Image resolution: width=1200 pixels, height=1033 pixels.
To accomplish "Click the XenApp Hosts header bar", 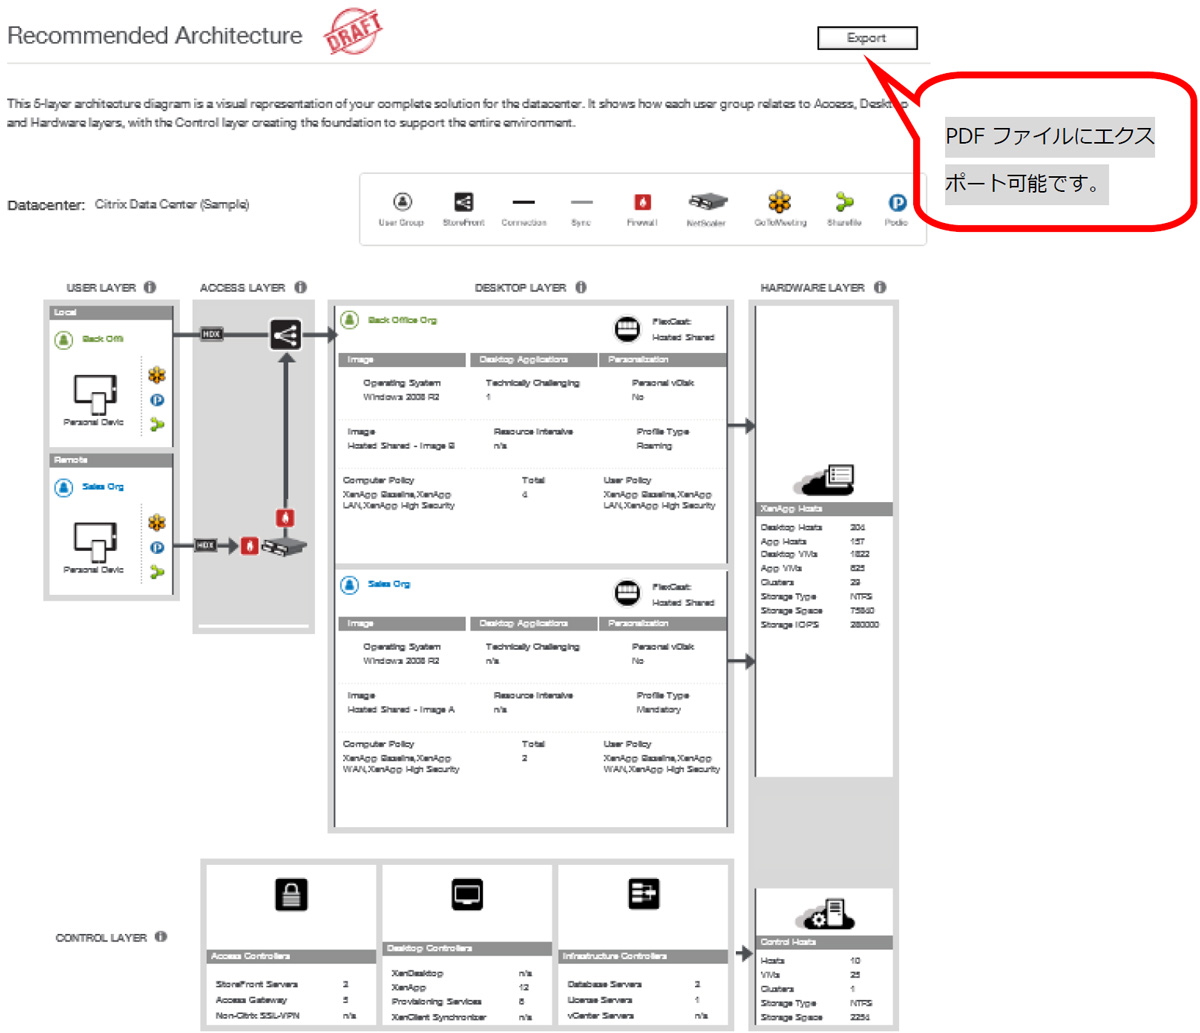I will (824, 509).
